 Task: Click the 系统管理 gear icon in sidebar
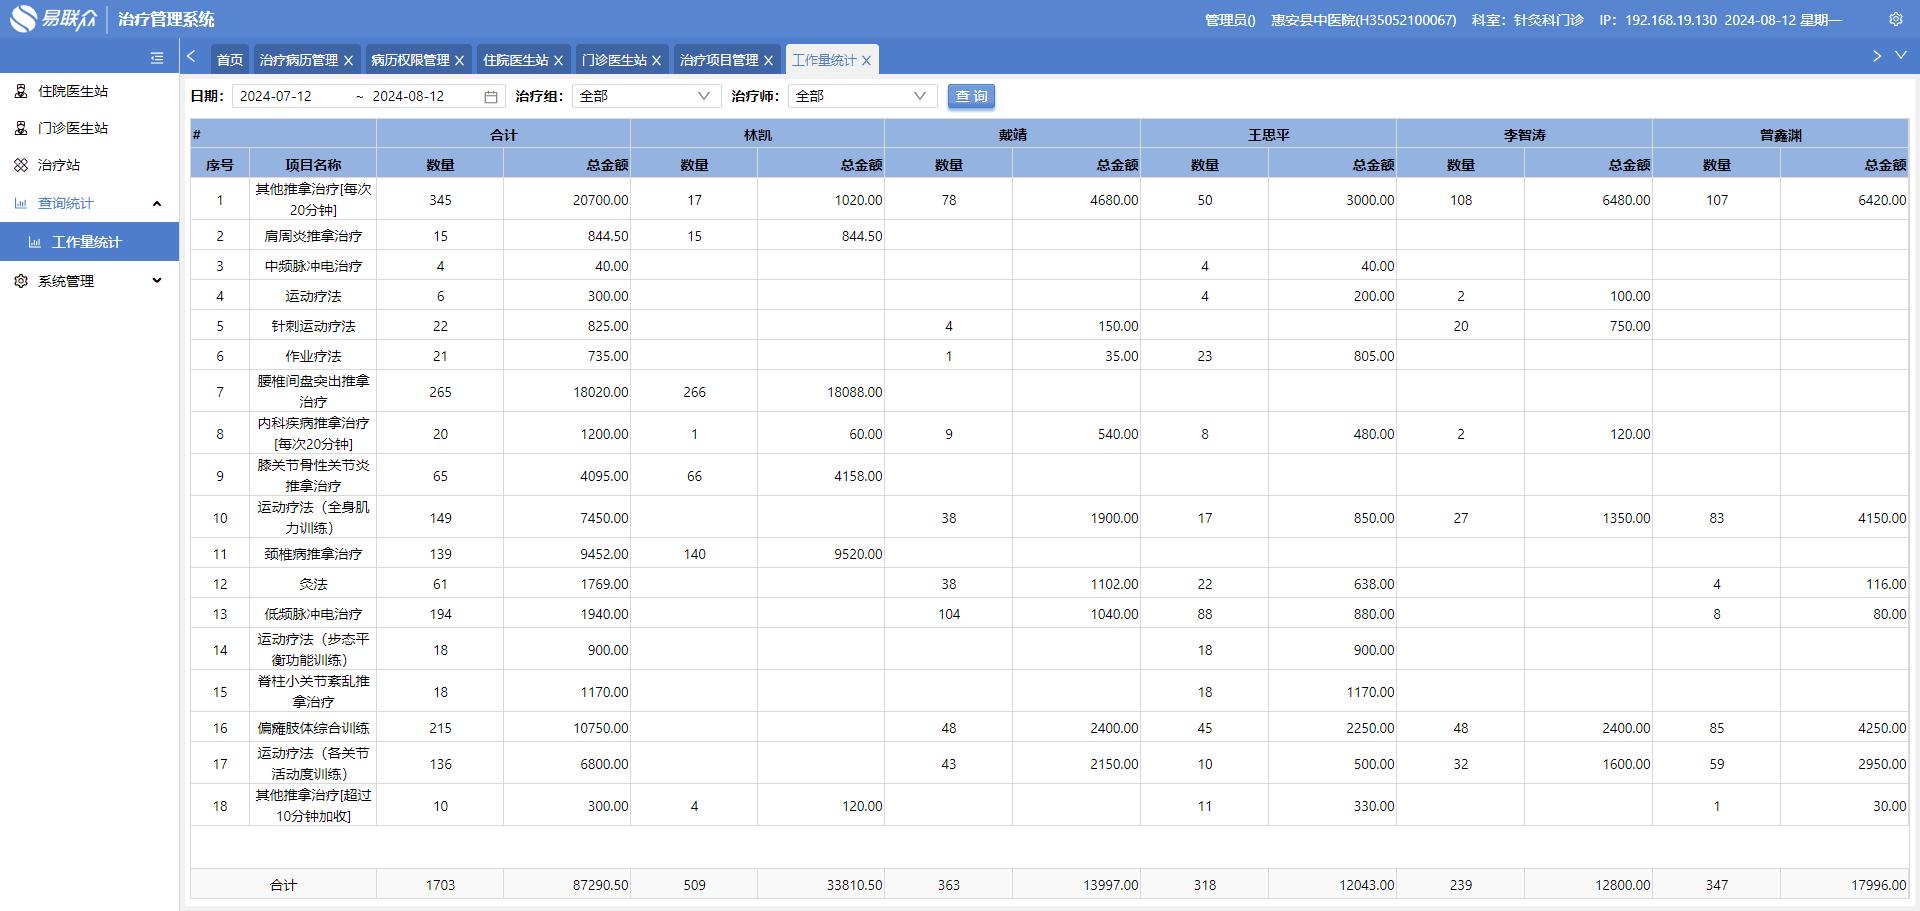coord(21,281)
